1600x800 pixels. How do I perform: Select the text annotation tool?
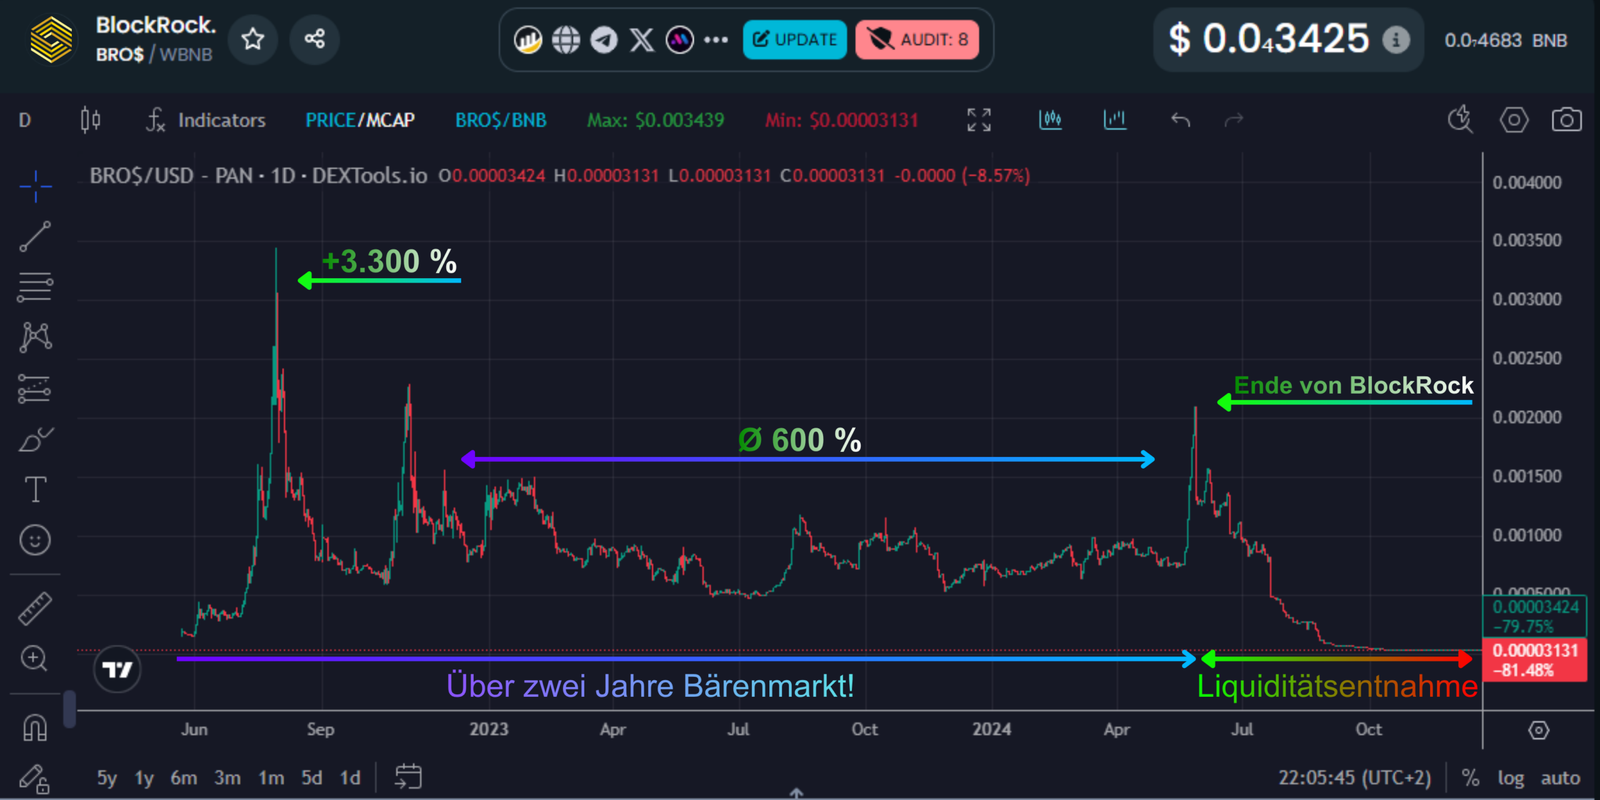35,489
